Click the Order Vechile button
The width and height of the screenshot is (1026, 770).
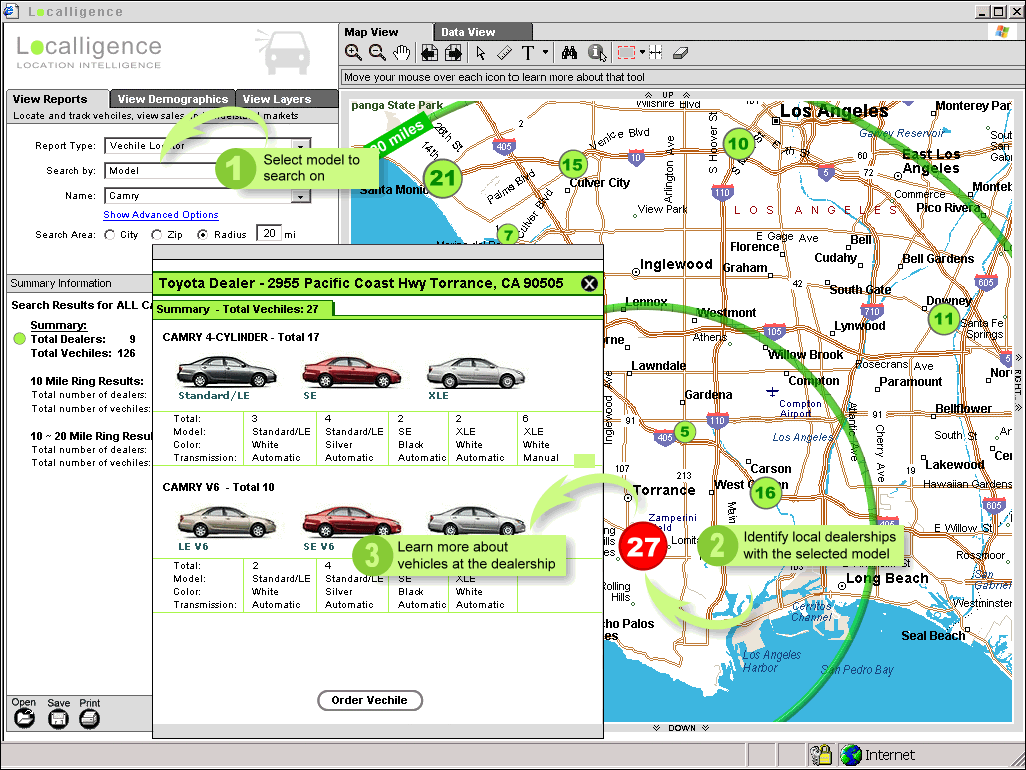coord(370,700)
